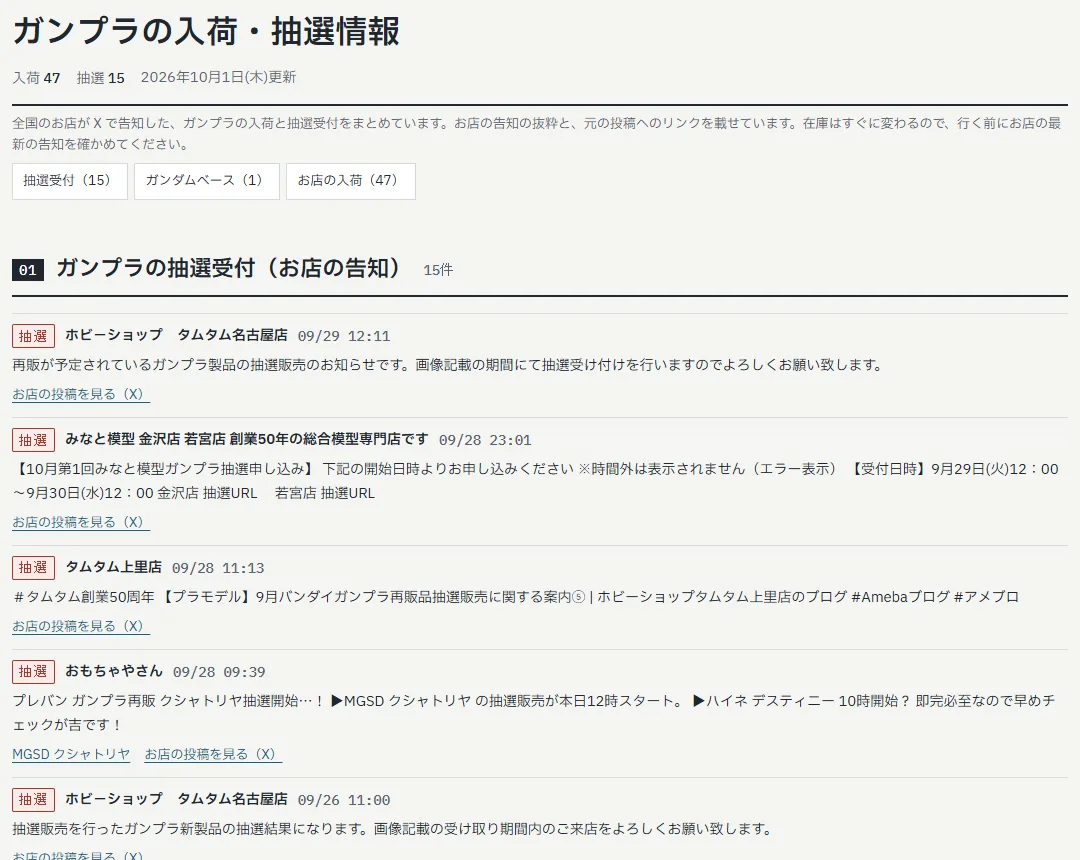Open お店の投稿を見る link under みなと模型 post

pos(81,523)
